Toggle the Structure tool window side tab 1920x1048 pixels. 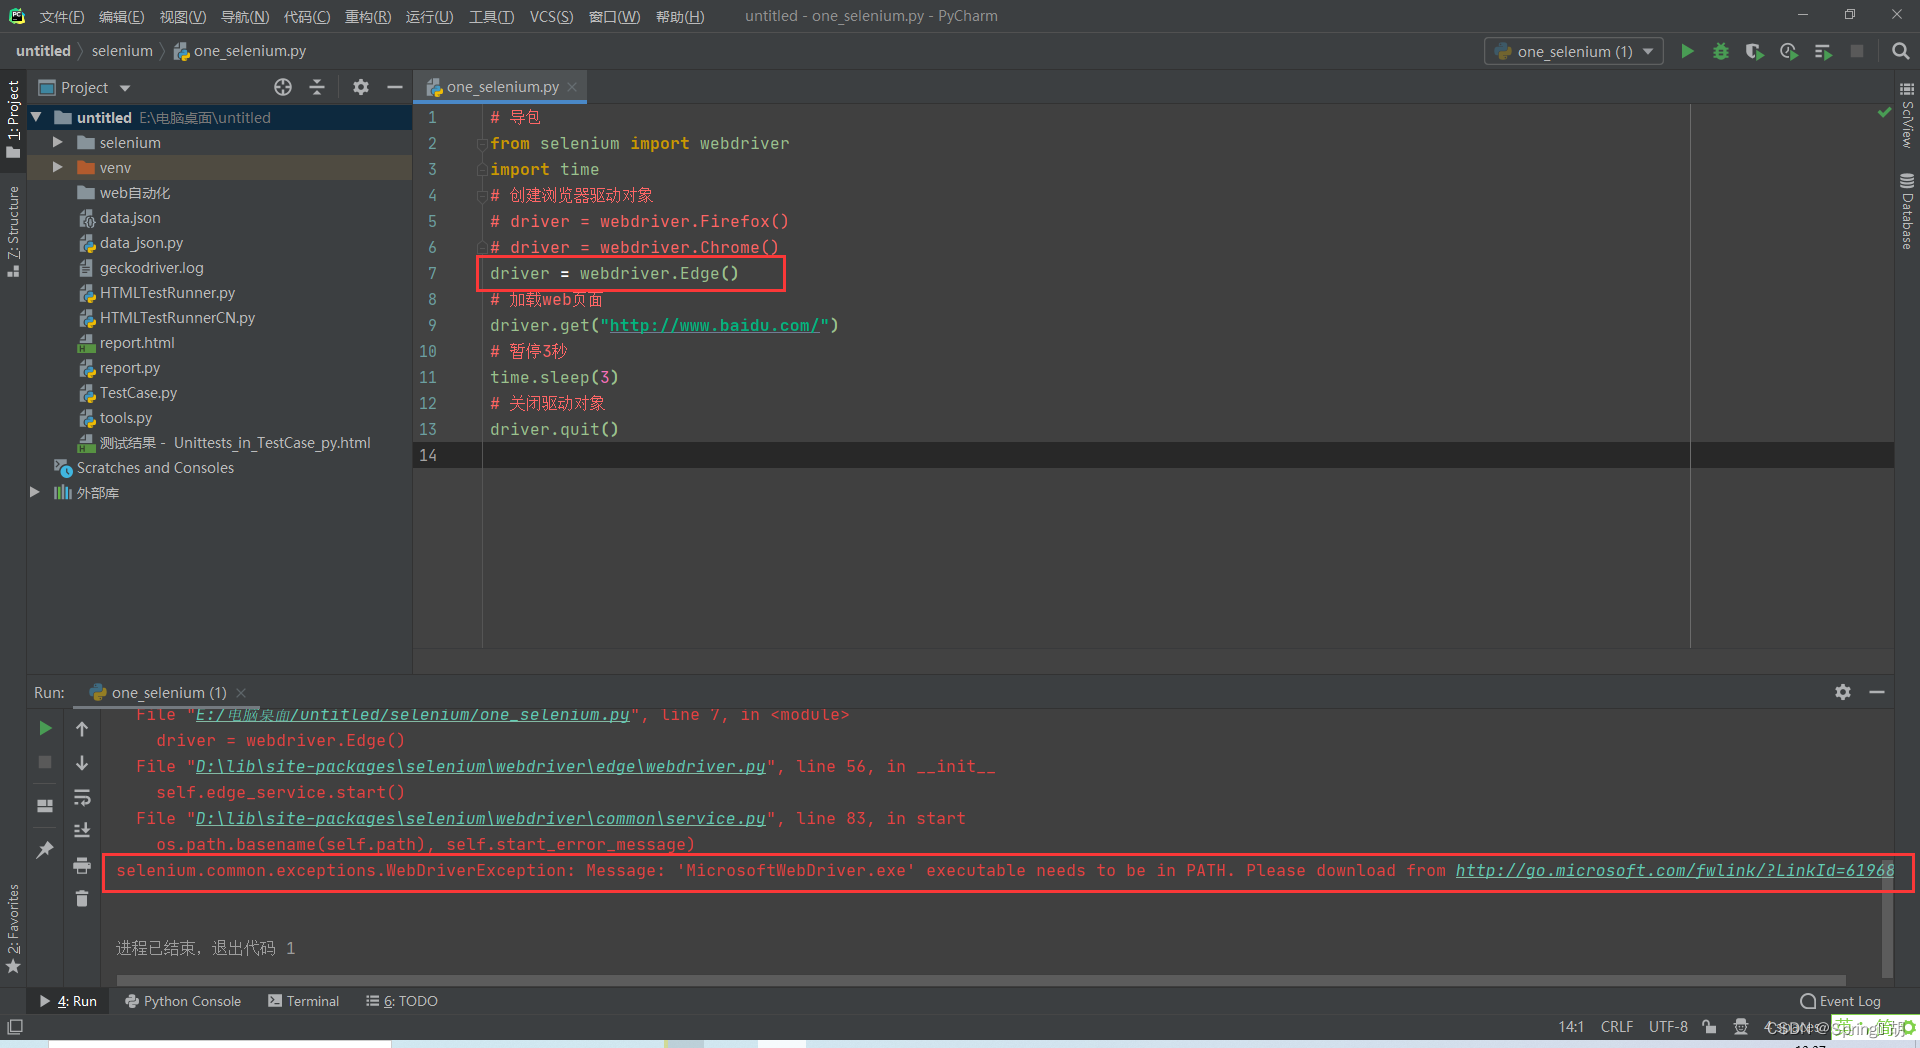[13, 231]
